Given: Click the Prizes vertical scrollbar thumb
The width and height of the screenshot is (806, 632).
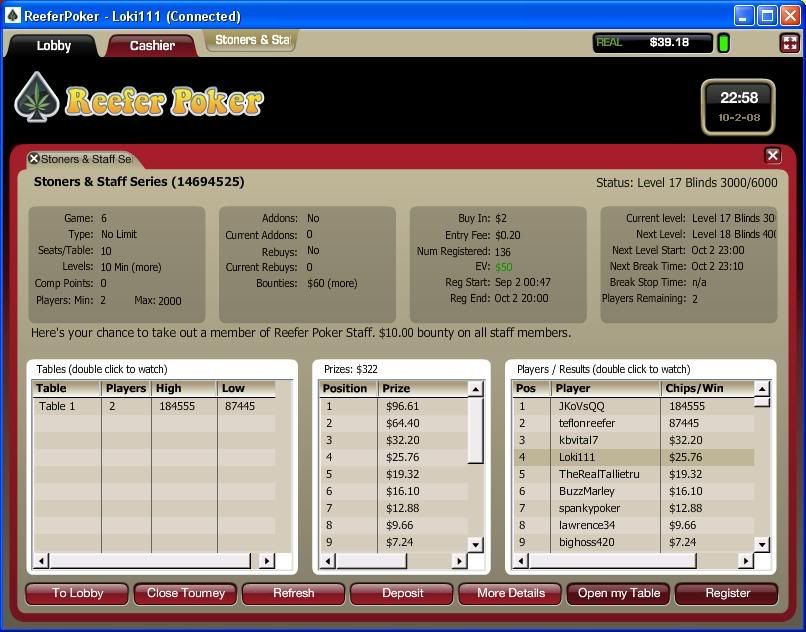Looking at the screenshot, I should pos(475,430).
